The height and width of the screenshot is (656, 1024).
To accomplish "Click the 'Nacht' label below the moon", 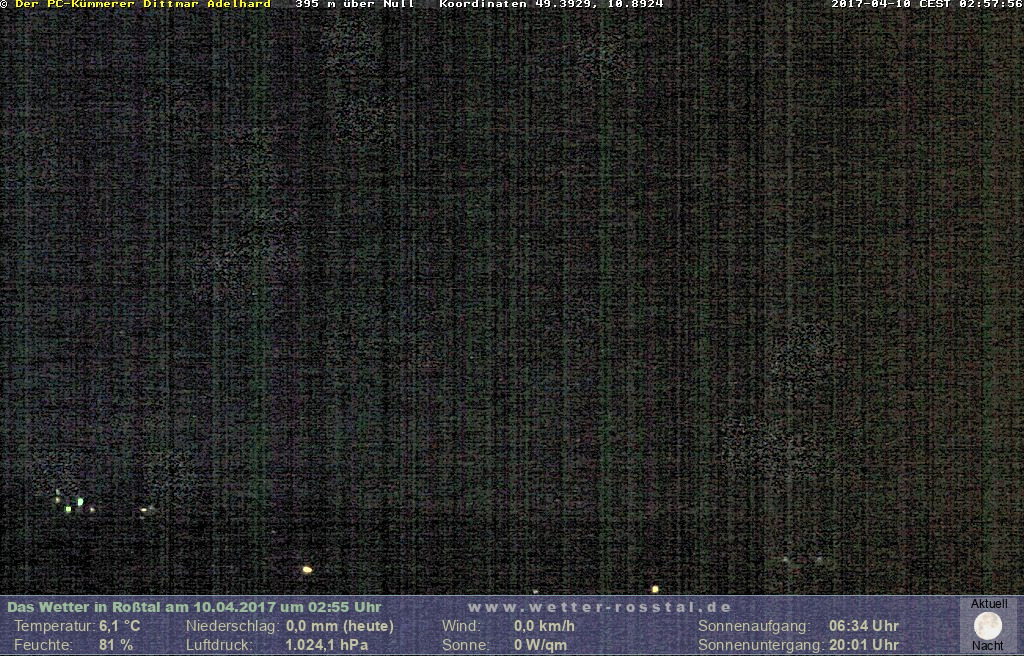I will click(x=987, y=646).
